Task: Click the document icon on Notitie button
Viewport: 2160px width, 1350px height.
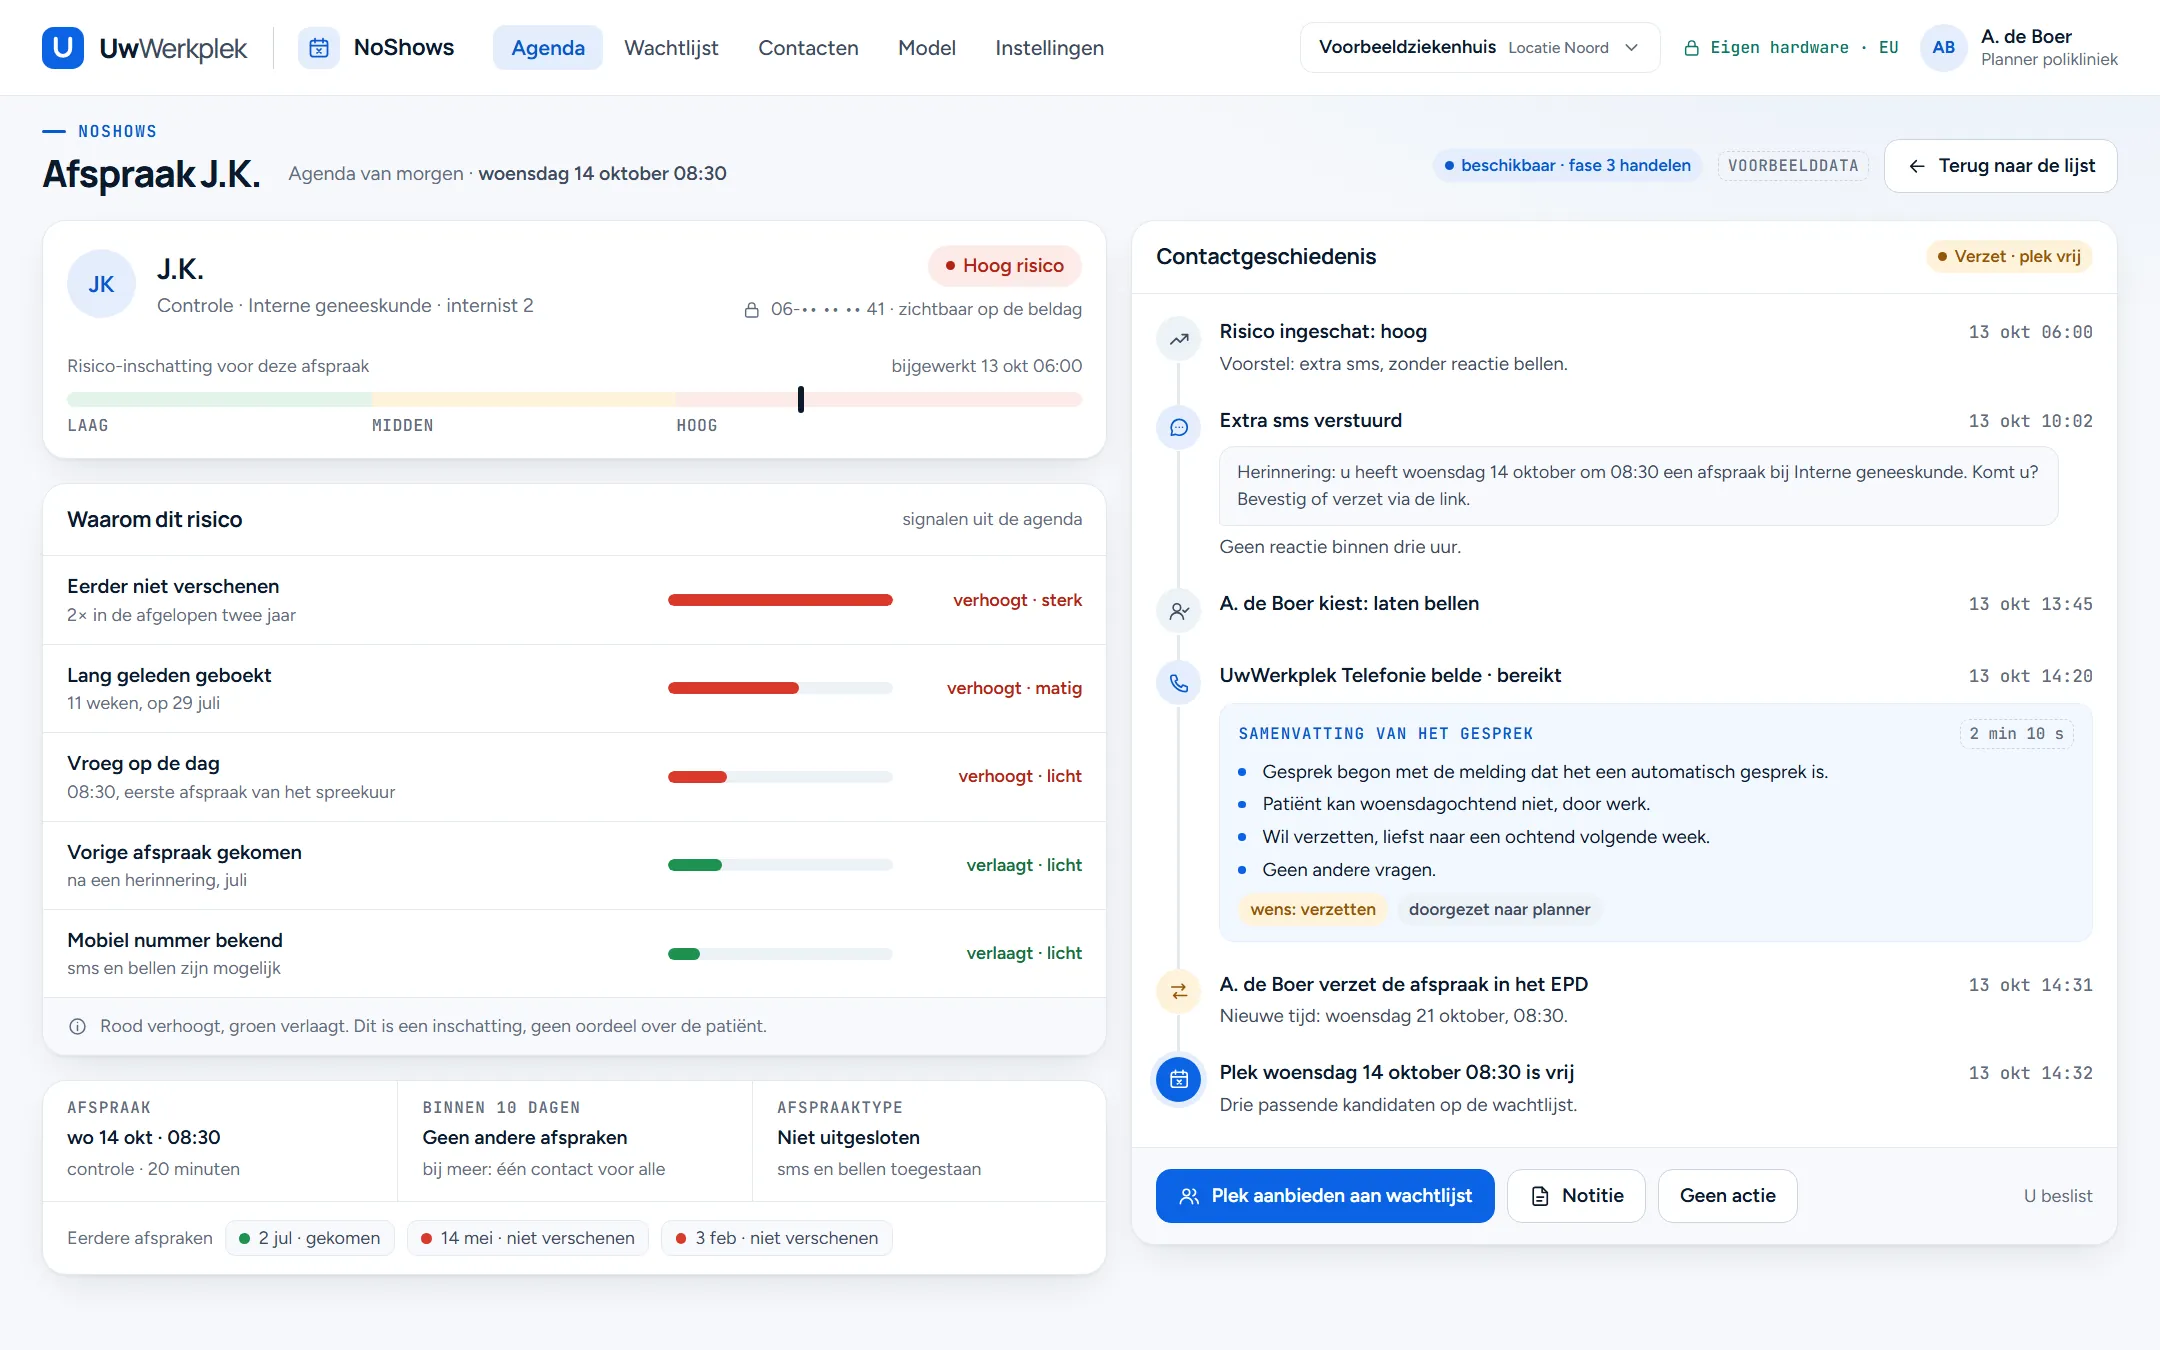Action: [1540, 1196]
